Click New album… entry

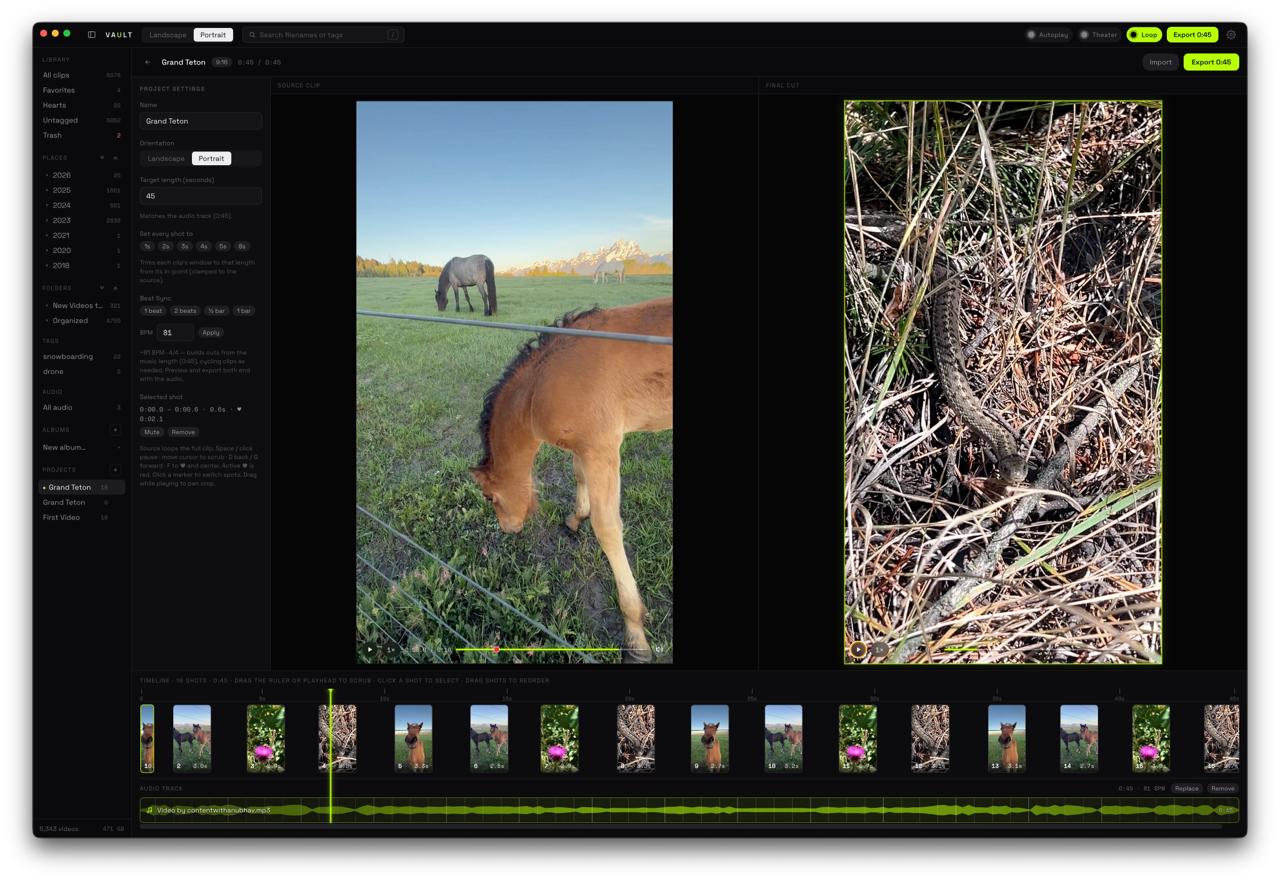(x=81, y=447)
